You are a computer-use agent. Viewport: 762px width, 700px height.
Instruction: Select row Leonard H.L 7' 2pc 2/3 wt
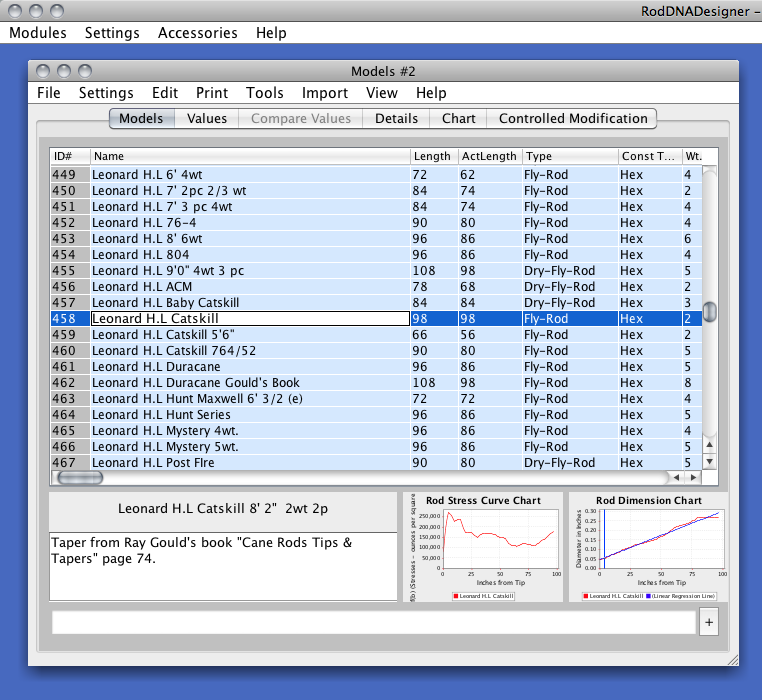376,191
